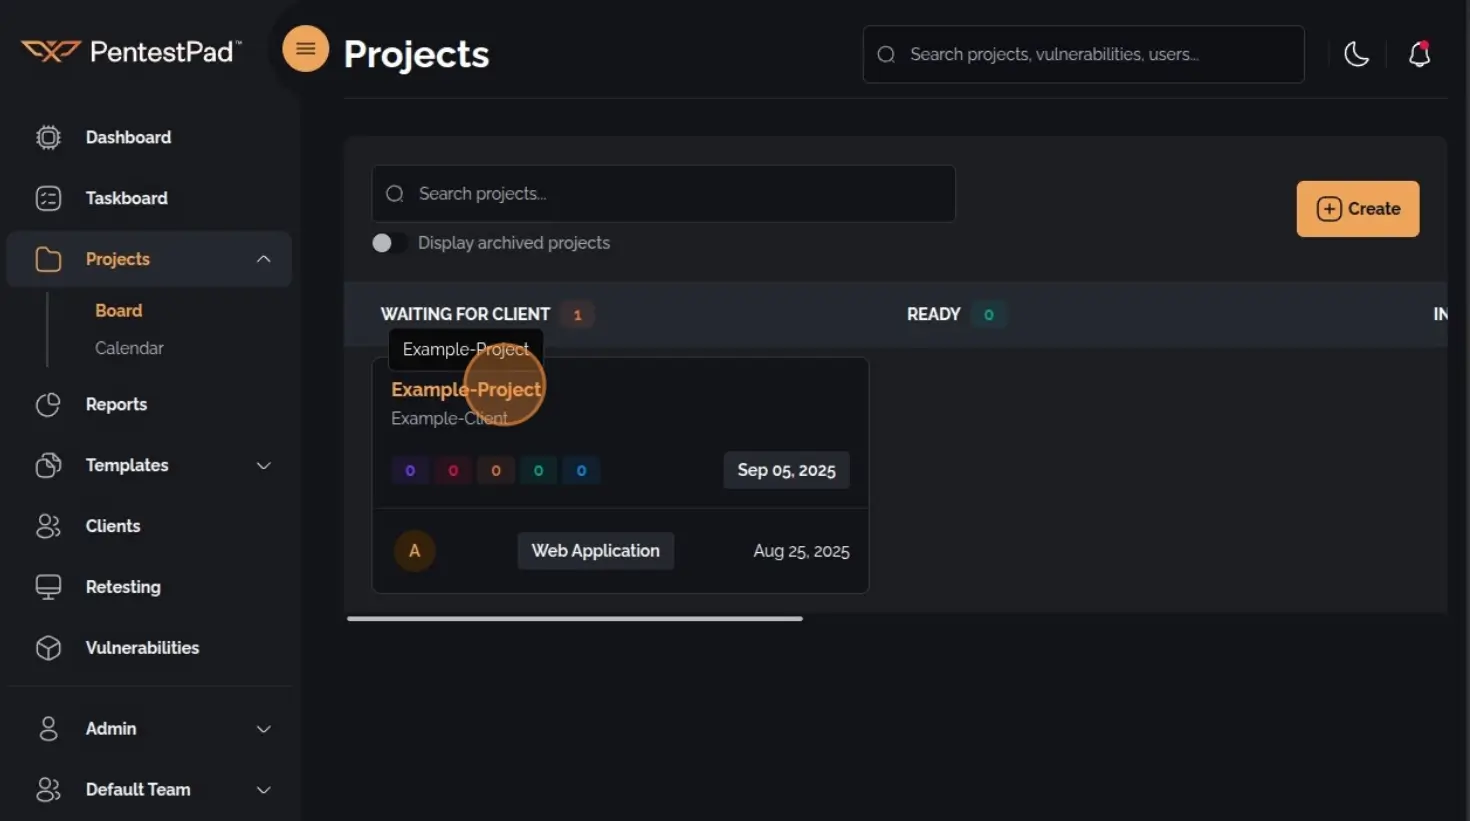Enable the Display archived projects switch
Image resolution: width=1470 pixels, height=821 pixels.
click(389, 242)
